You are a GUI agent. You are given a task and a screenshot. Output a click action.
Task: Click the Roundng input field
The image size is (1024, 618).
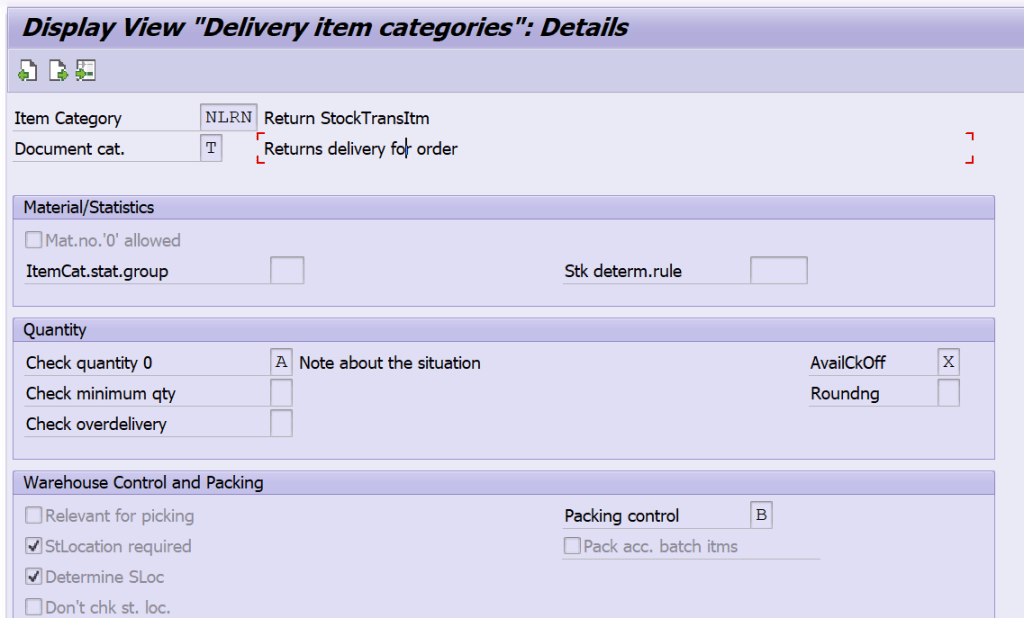click(x=947, y=392)
